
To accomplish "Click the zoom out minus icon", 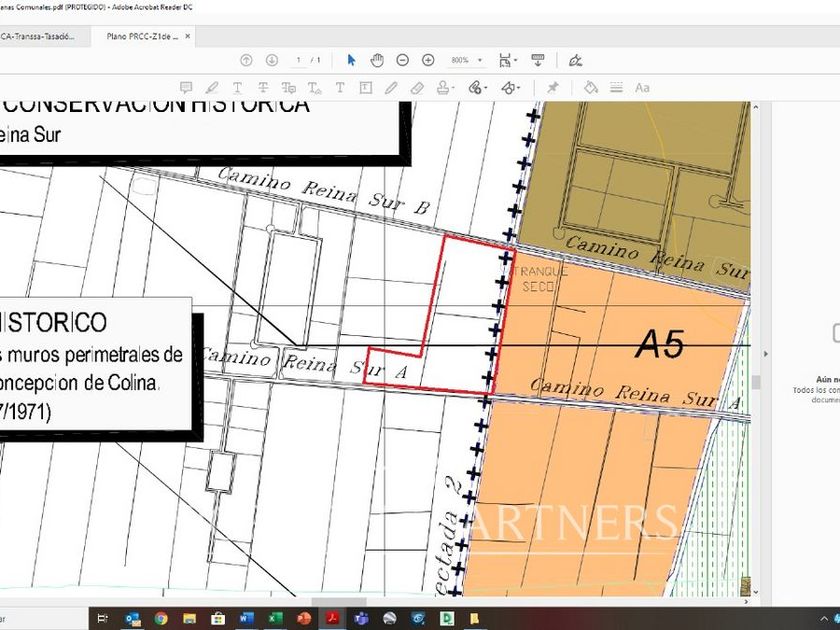I will tap(403, 60).
